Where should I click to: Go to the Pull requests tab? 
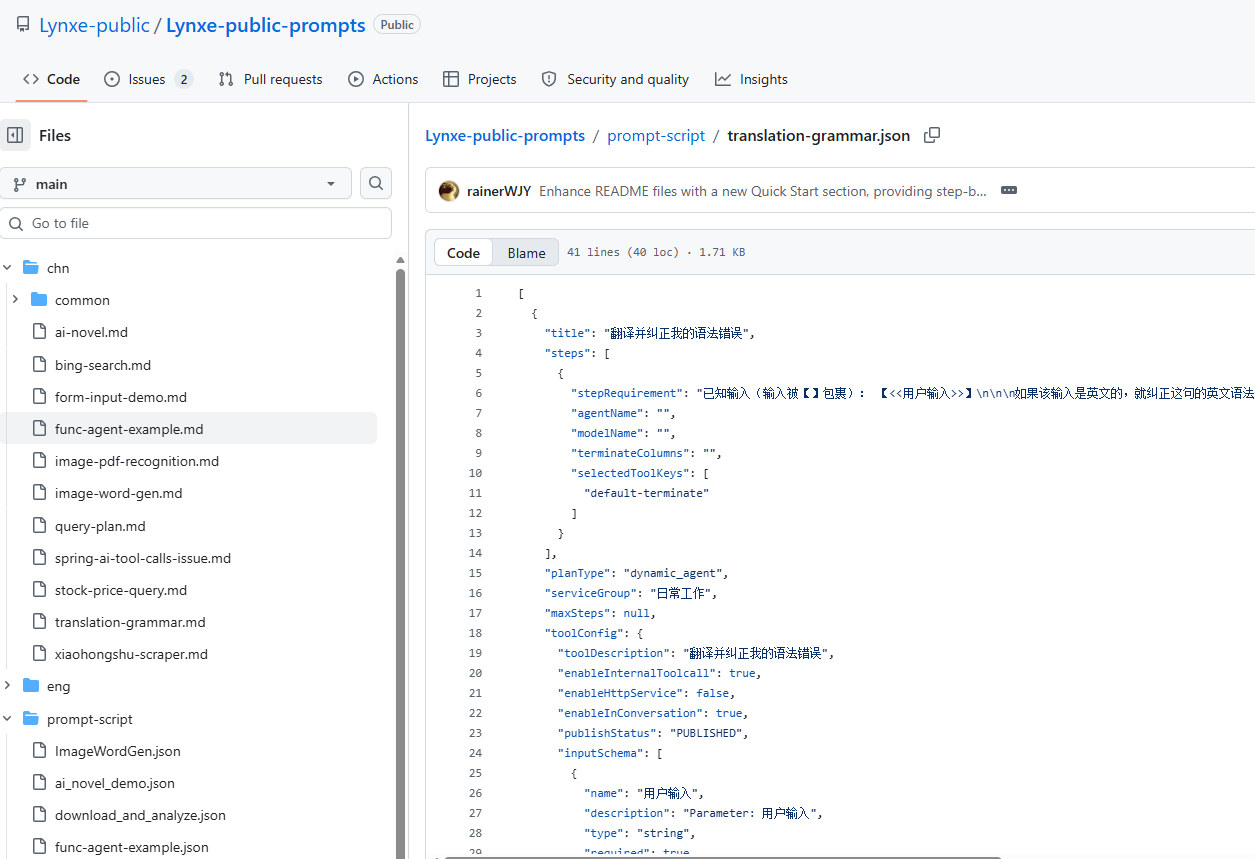tap(271, 79)
